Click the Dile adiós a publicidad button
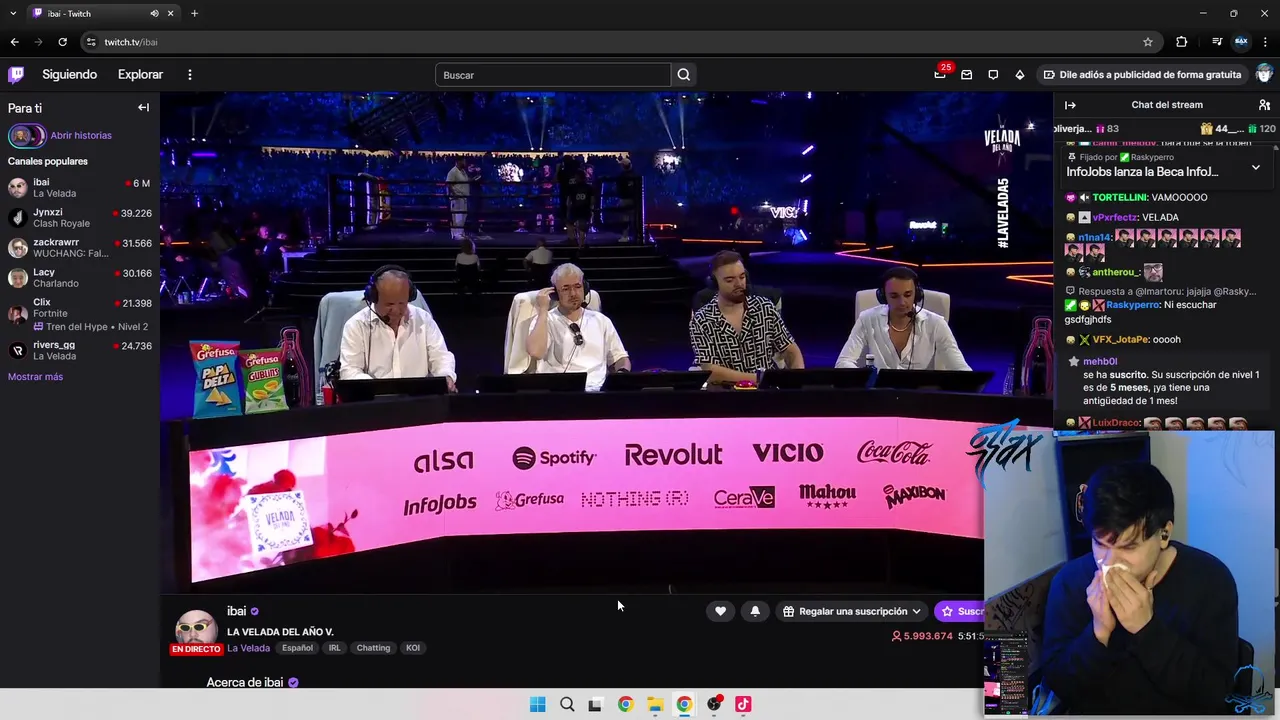The height and width of the screenshot is (720, 1280). [1142, 74]
